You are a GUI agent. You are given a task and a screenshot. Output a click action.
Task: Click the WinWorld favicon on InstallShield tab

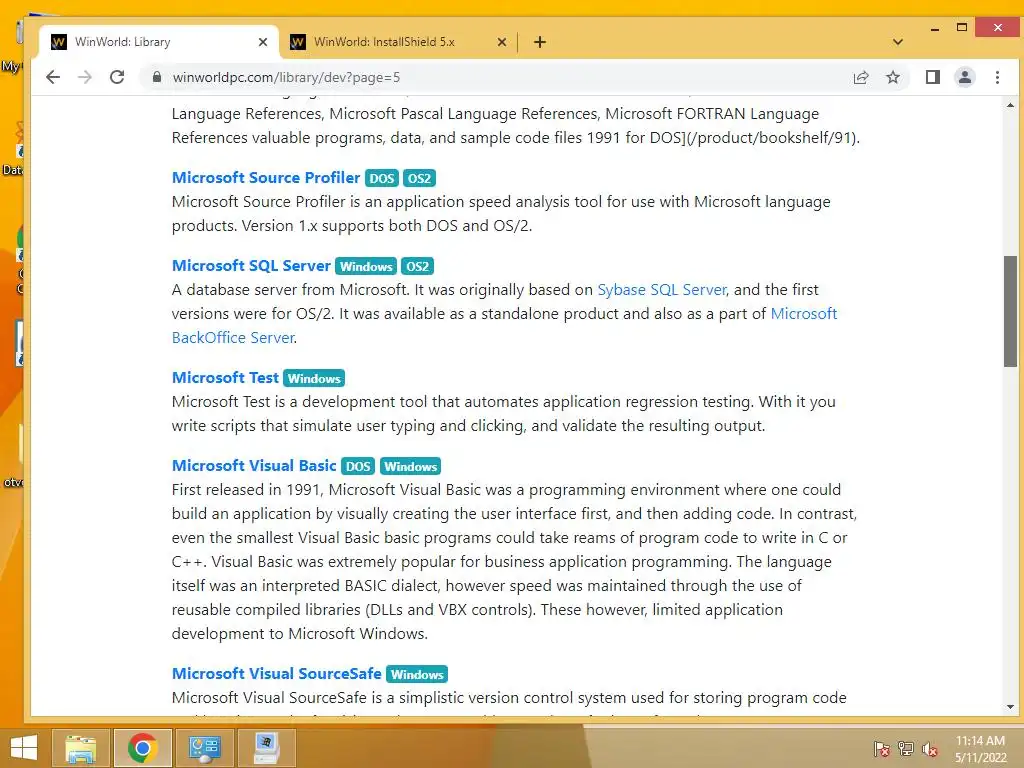pos(298,42)
